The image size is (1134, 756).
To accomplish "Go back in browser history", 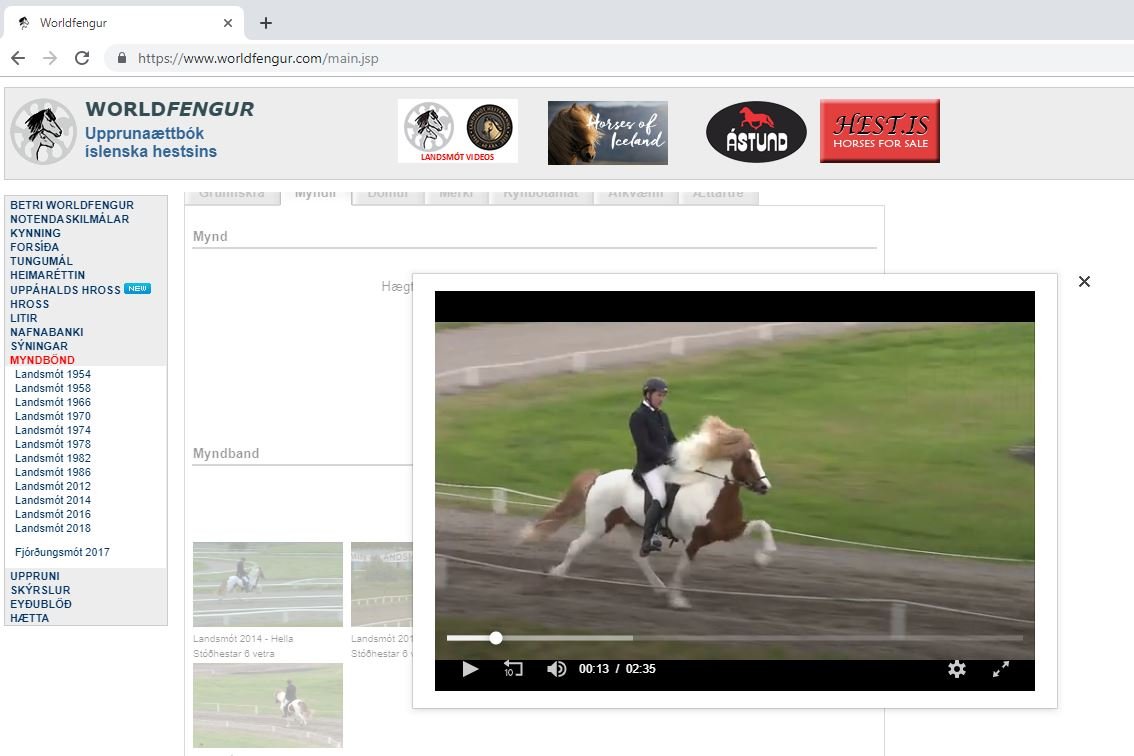I will point(18,58).
